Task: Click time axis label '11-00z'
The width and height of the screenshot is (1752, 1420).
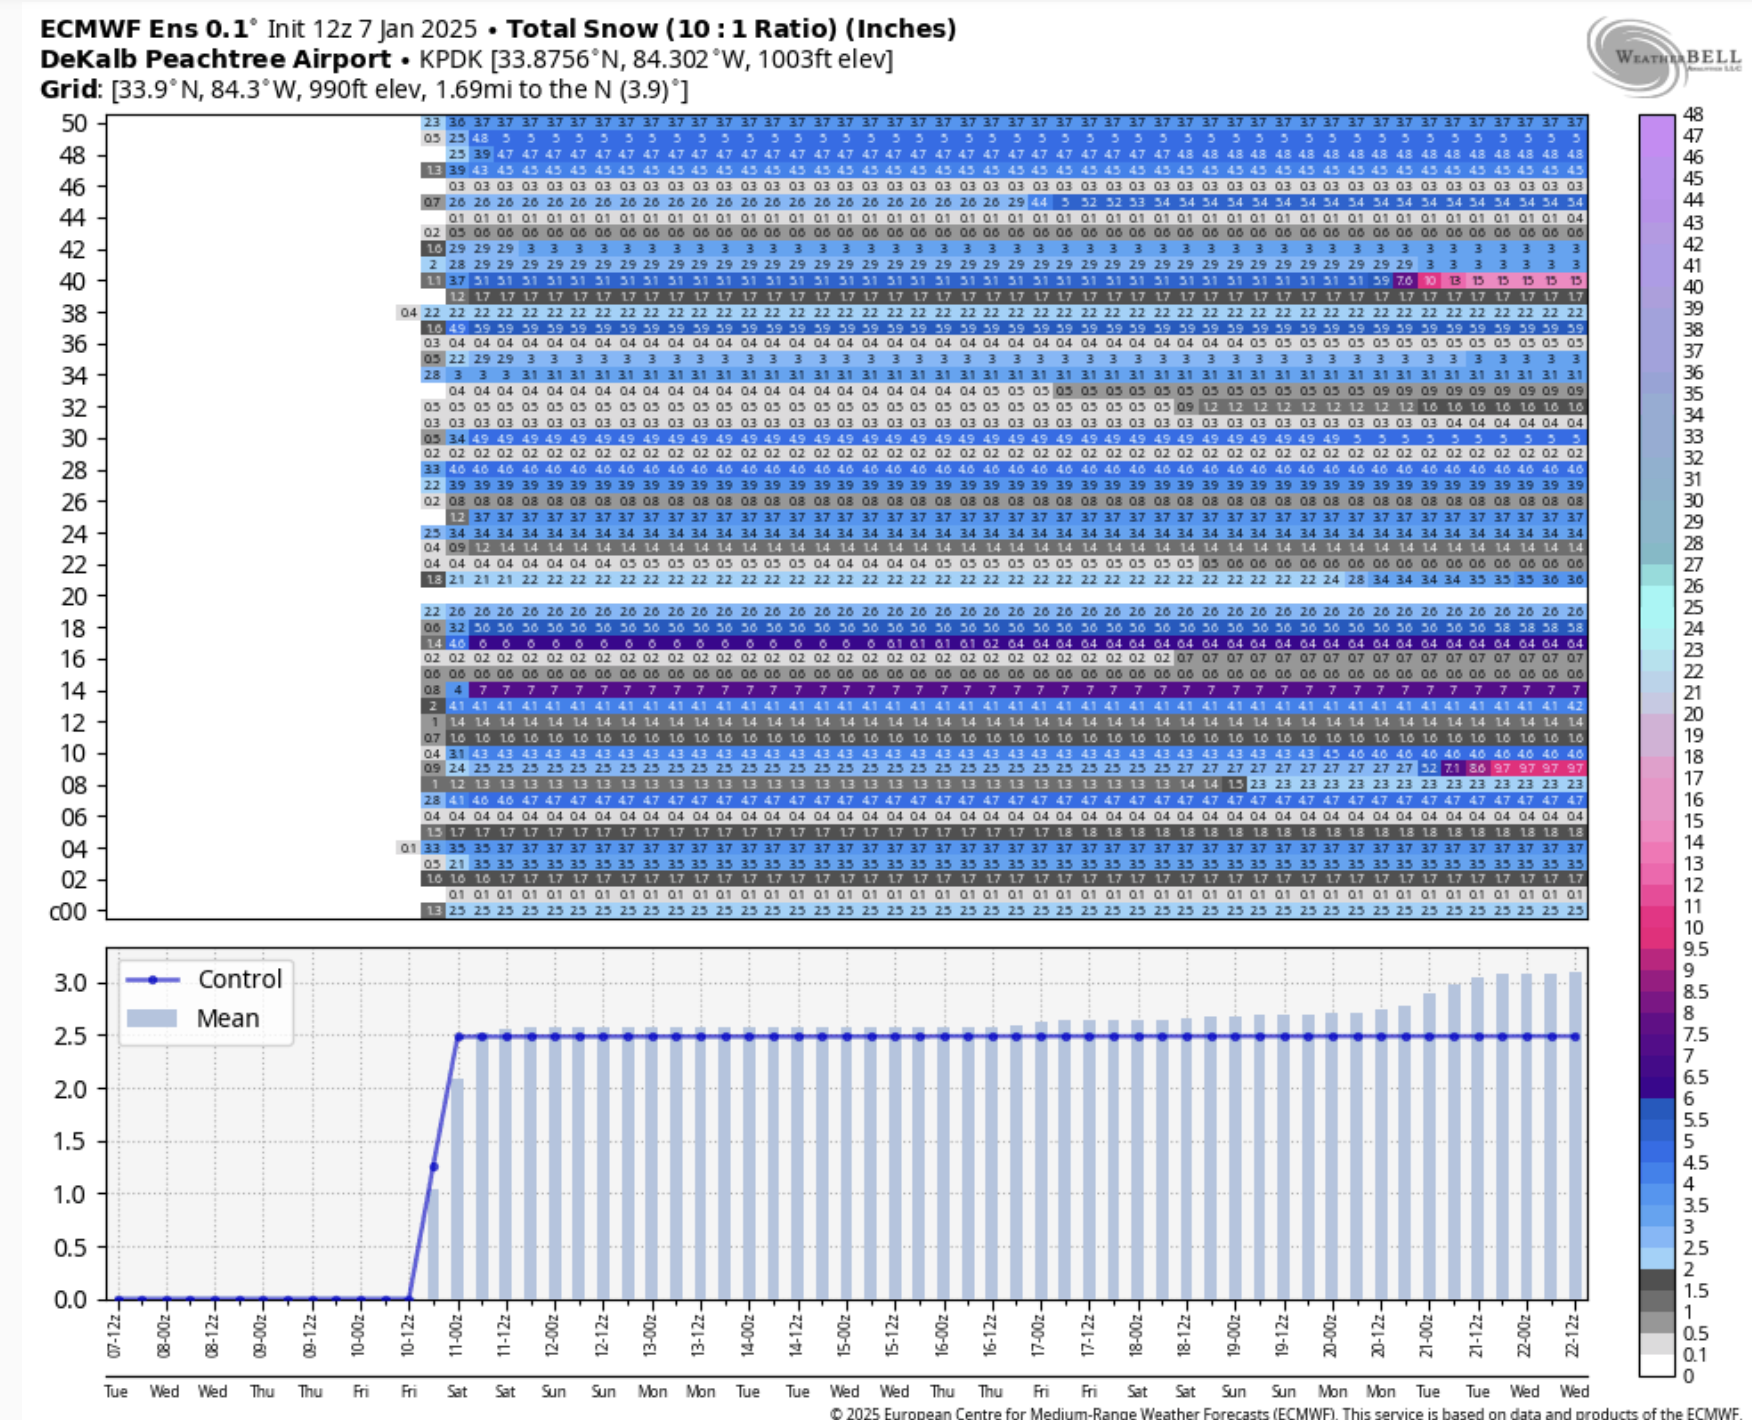Action: click(x=457, y=1336)
